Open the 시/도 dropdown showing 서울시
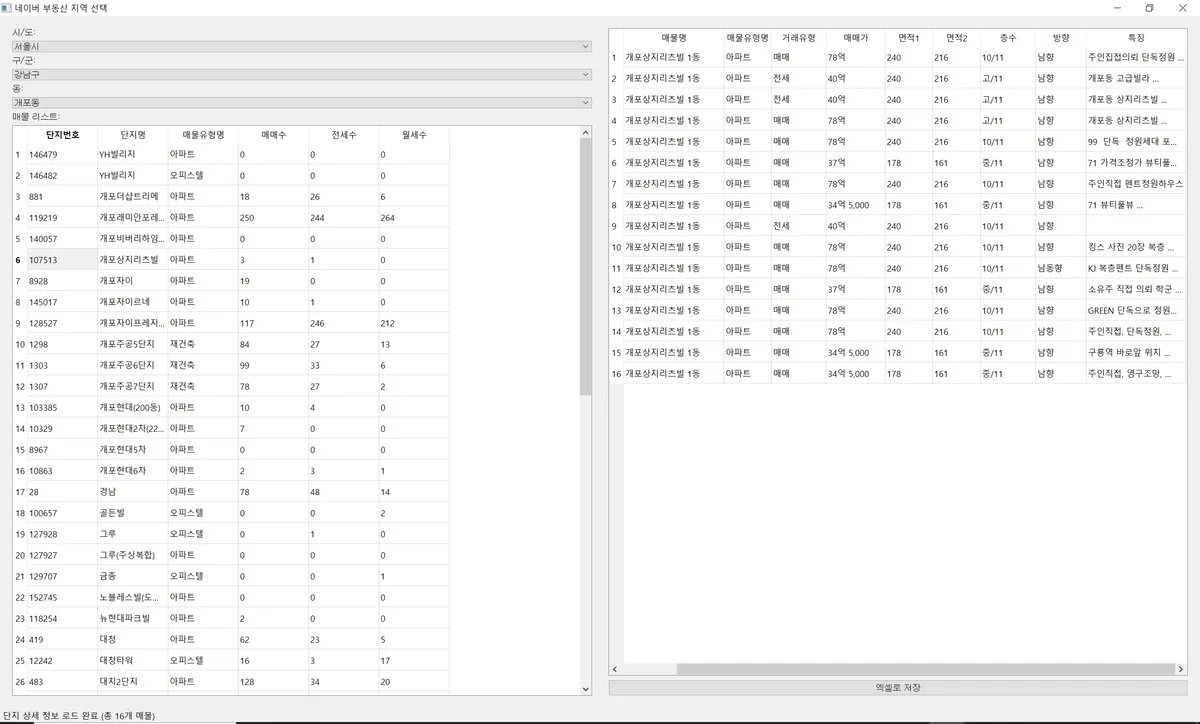This screenshot has height=724, width=1200. click(302, 46)
